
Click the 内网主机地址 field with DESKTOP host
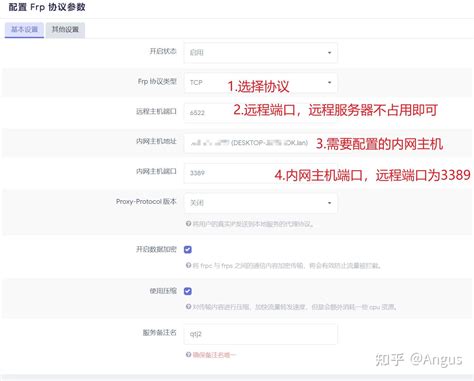[x=260, y=143]
